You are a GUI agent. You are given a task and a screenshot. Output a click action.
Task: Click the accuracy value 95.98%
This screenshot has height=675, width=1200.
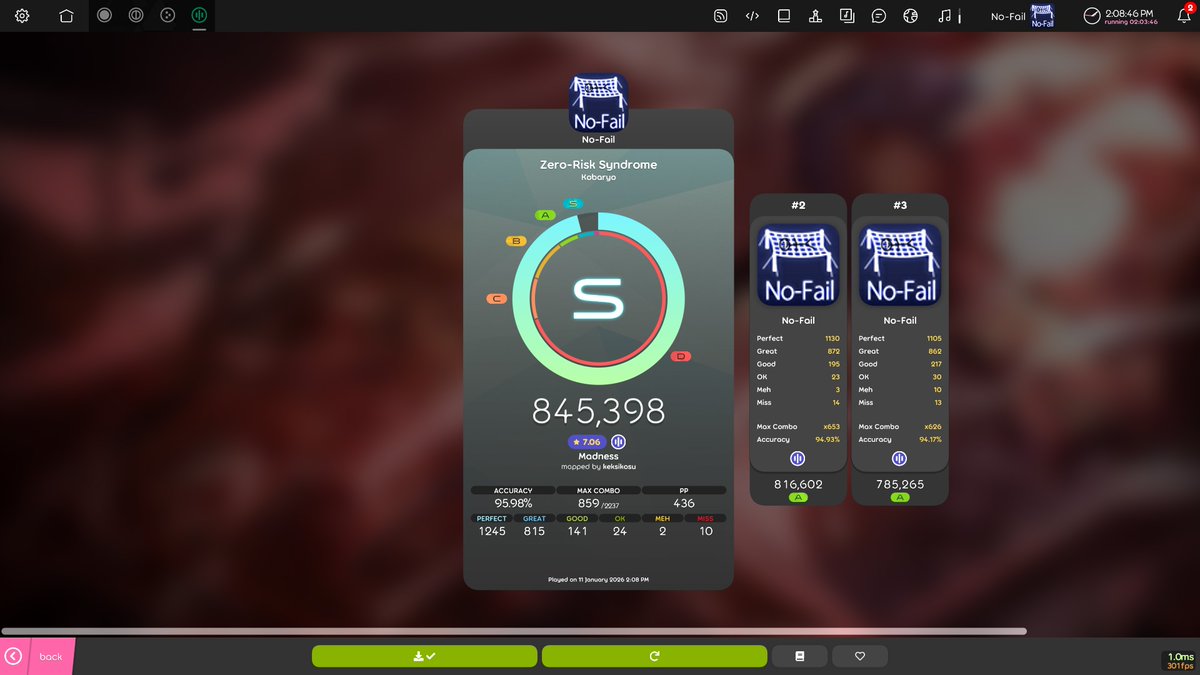tap(513, 503)
